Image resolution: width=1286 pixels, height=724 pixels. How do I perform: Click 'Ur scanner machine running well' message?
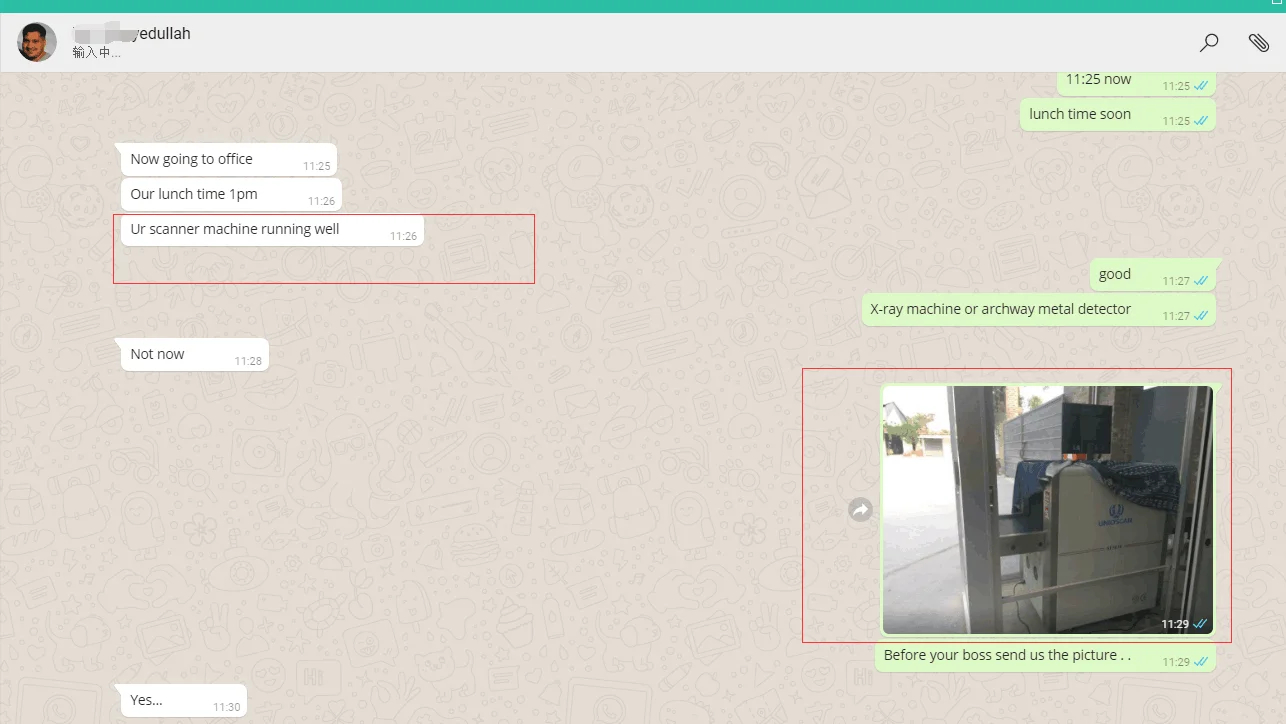click(x=235, y=229)
